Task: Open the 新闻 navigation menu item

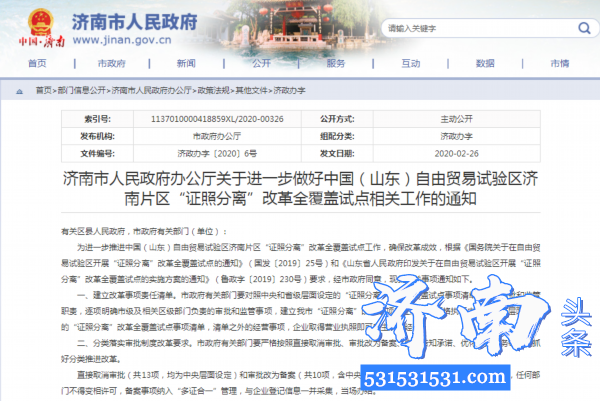Action: pos(186,63)
